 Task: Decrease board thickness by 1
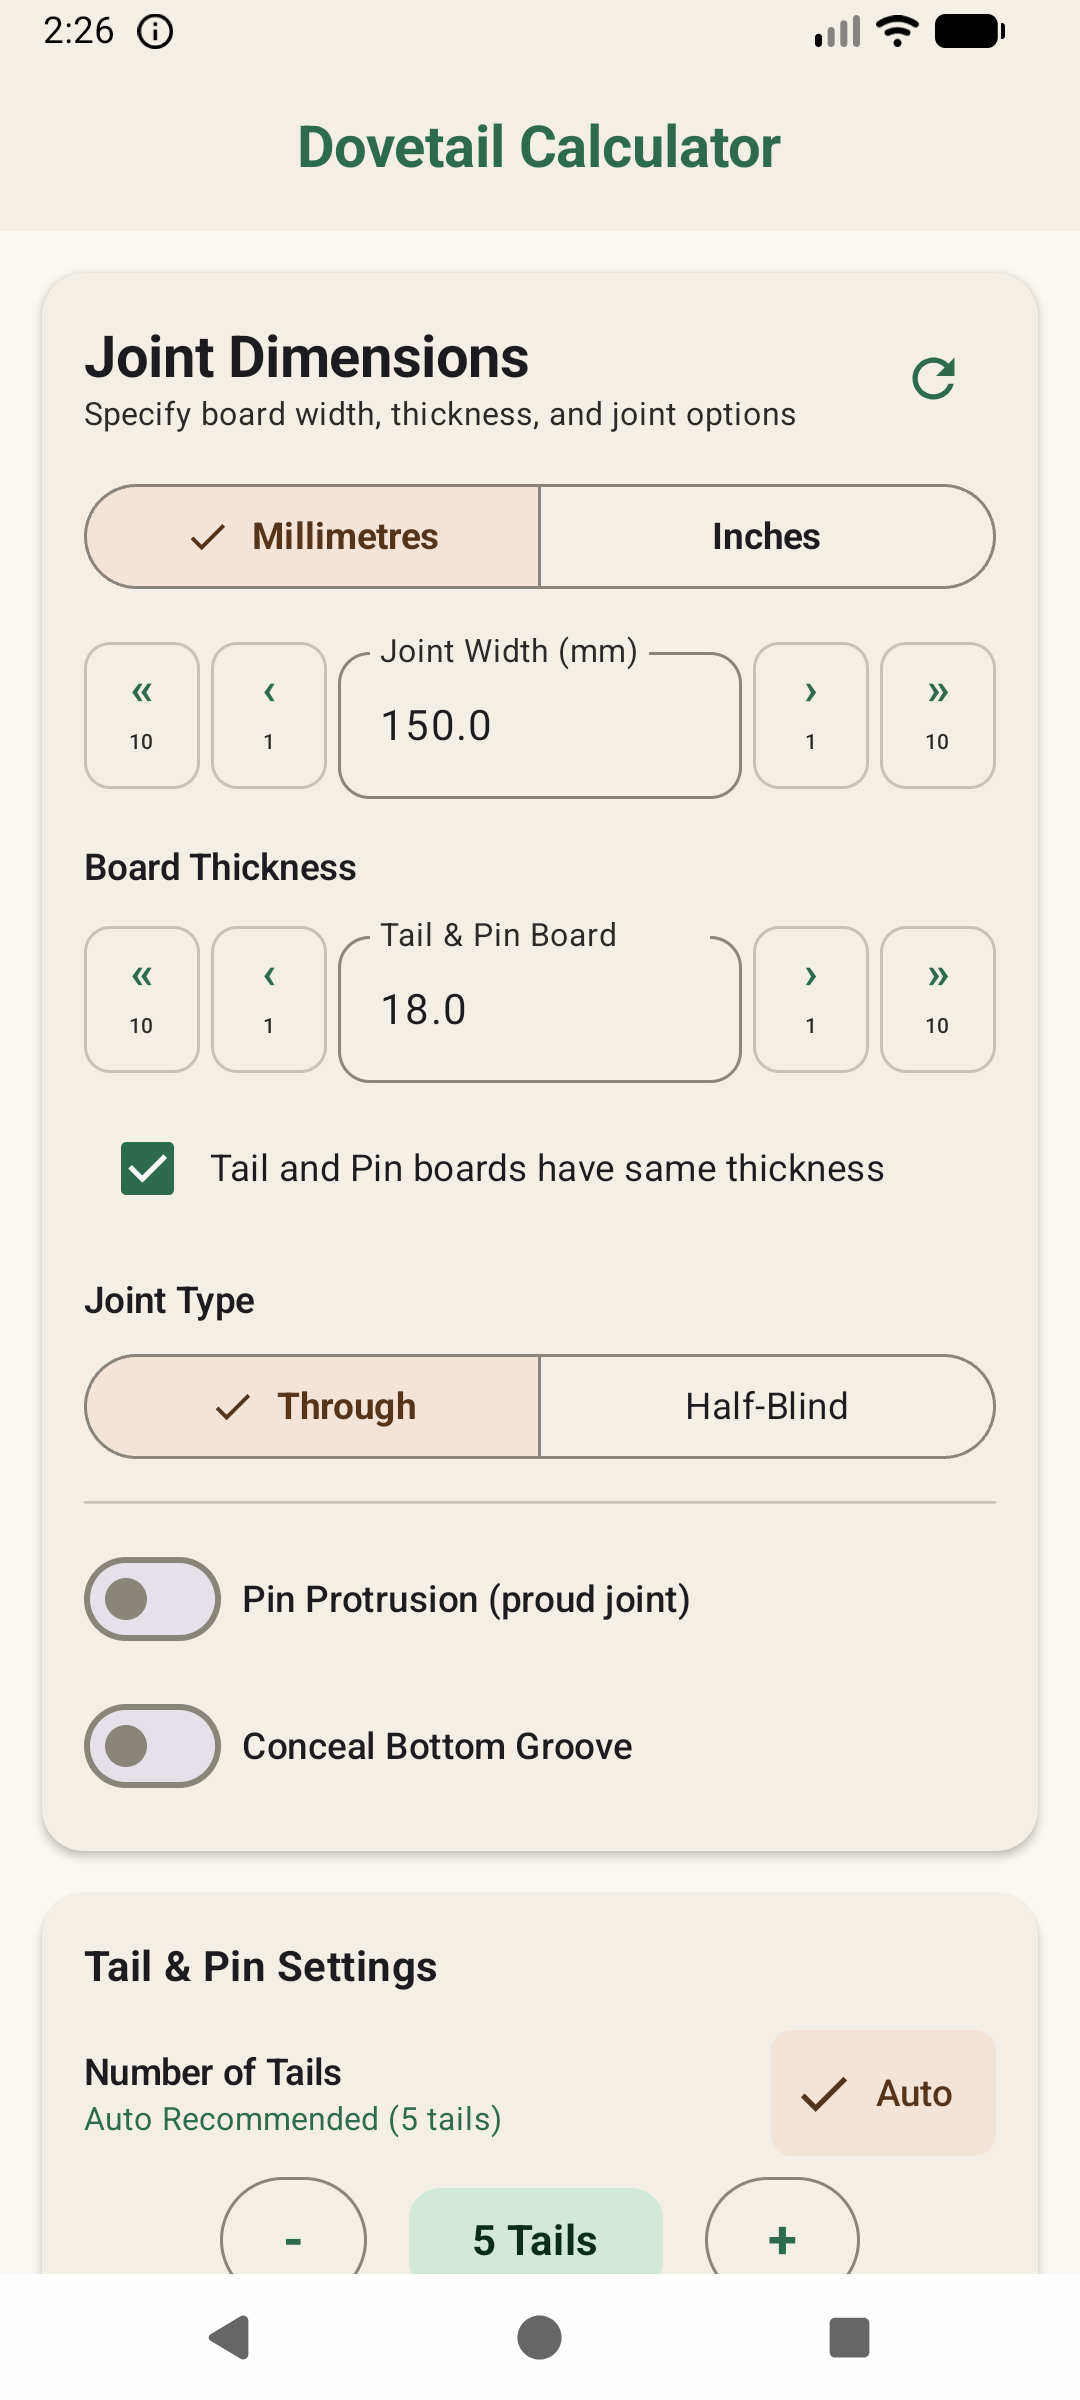269,1000
